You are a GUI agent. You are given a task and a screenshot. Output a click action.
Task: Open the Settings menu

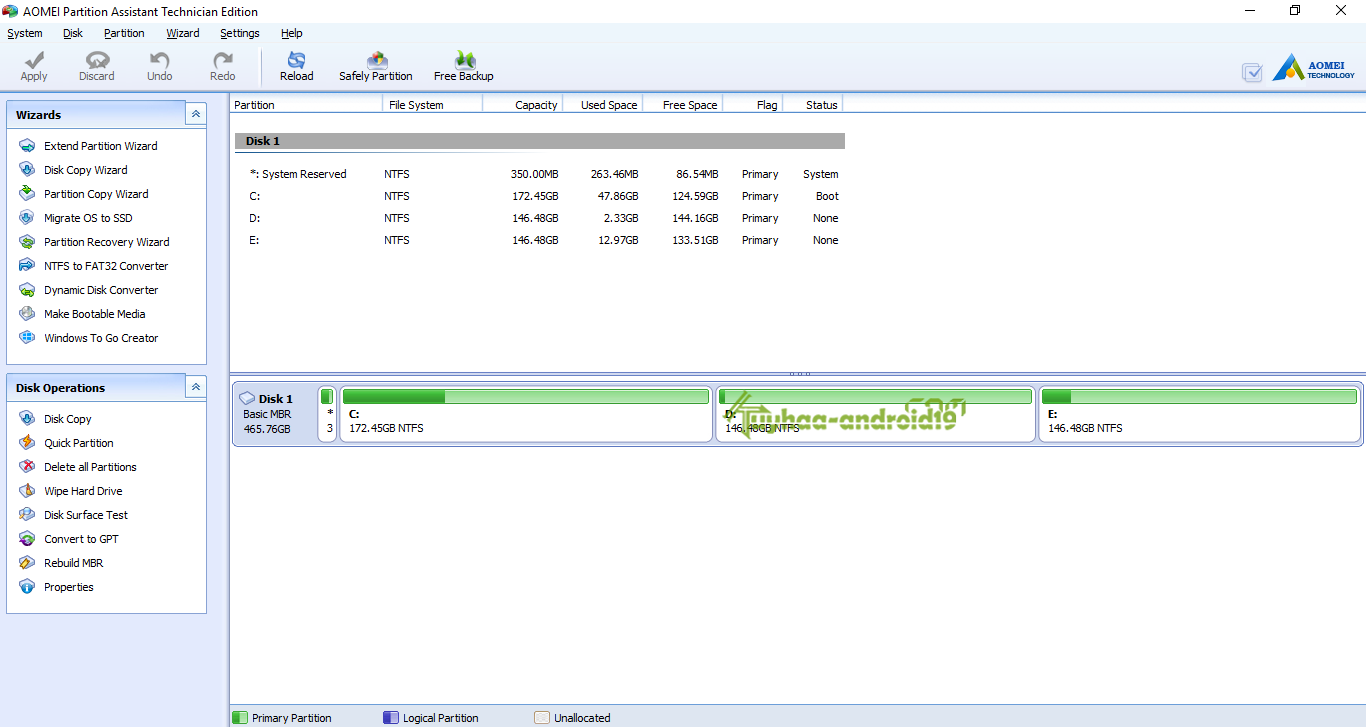tap(240, 33)
